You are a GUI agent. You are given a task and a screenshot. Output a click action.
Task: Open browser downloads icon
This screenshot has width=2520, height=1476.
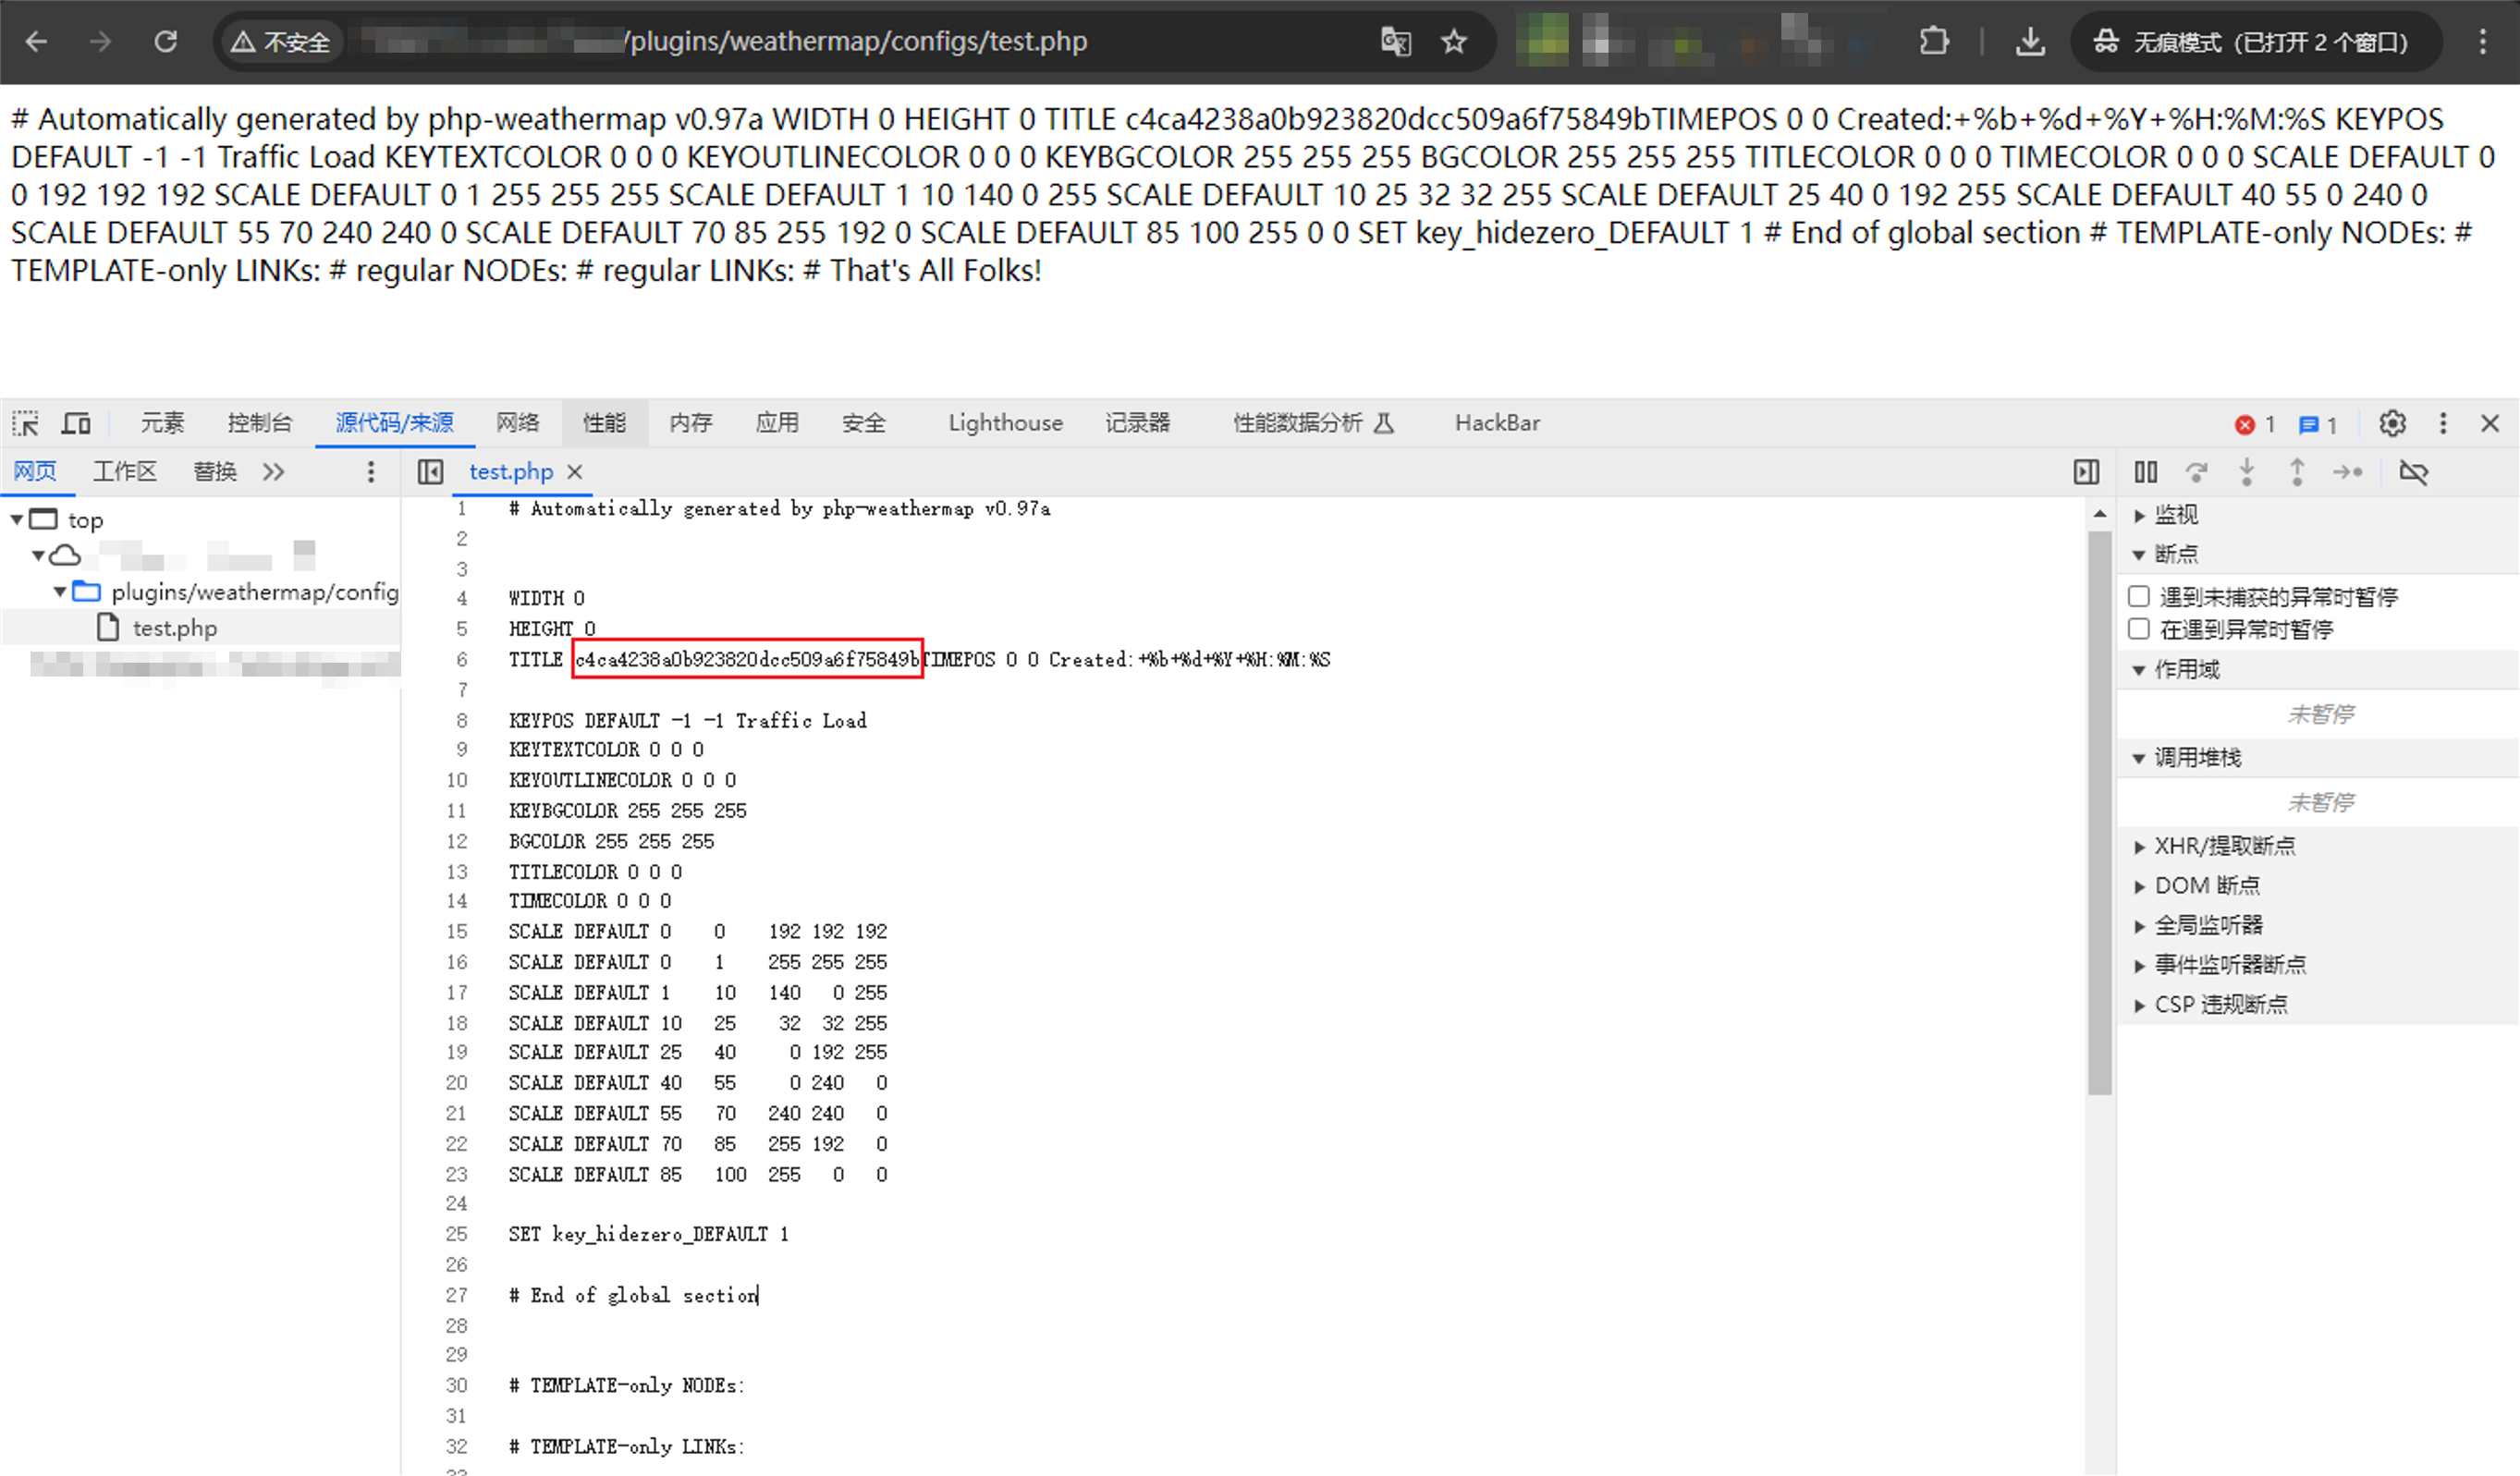click(x=2029, y=42)
